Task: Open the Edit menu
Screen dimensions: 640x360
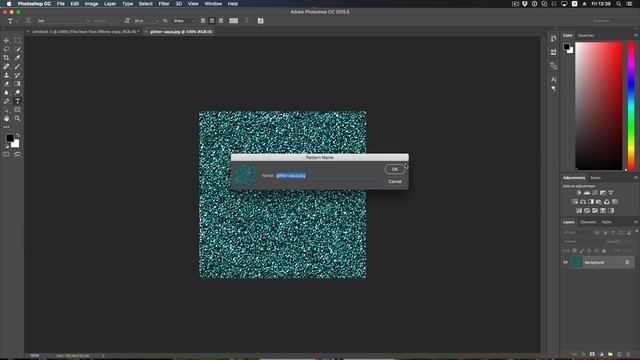Action: point(75,4)
